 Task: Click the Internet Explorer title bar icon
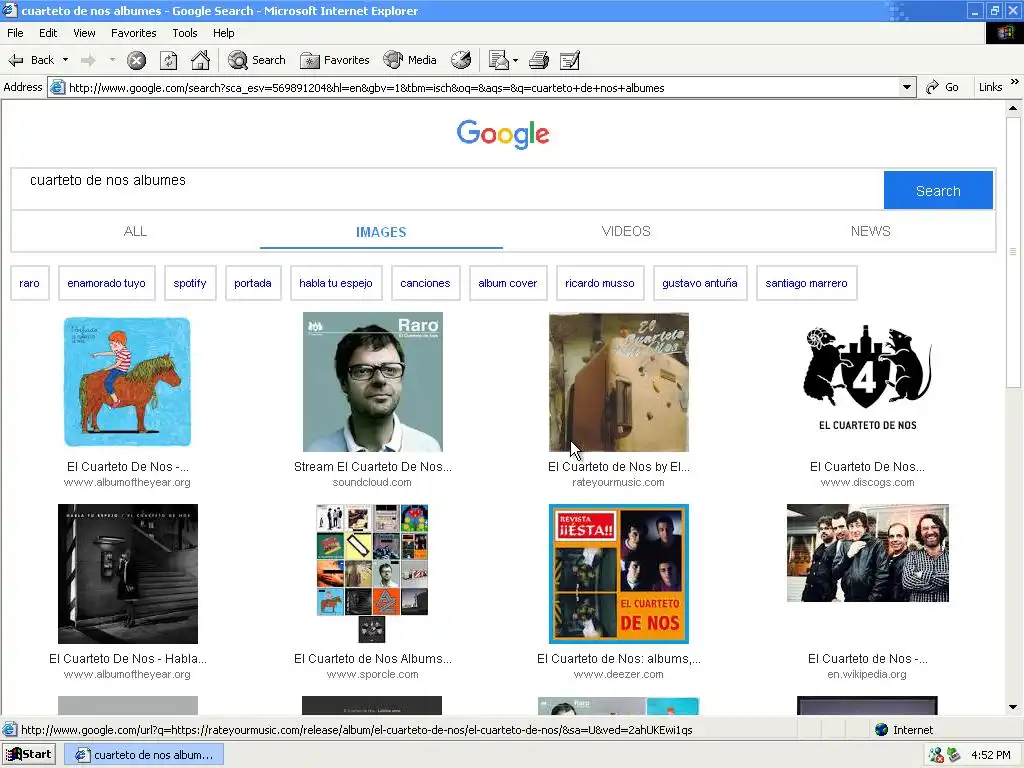pos(9,10)
